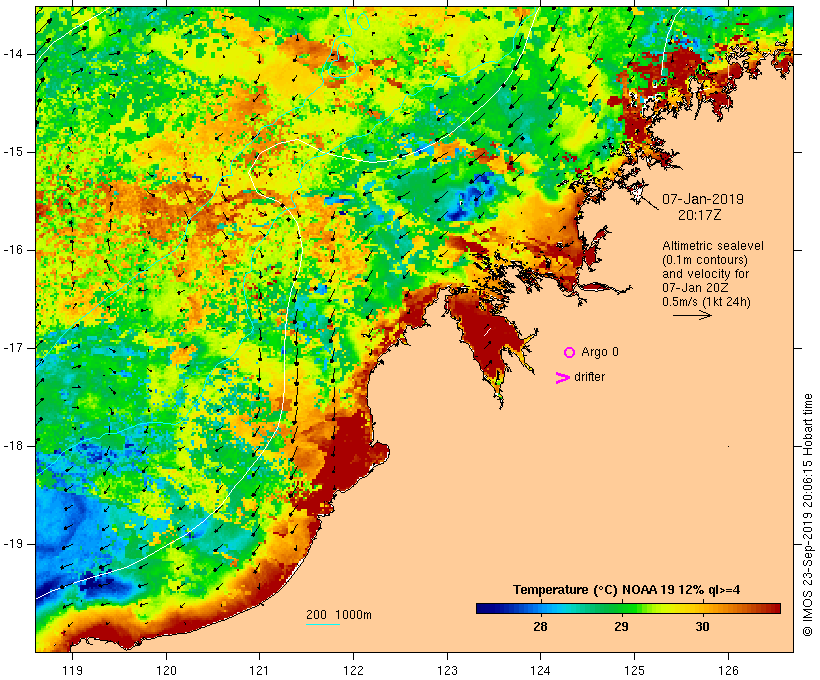Screen dimensions: 820x680
Task: Click the longitude axis label '120'
Action: pos(166,670)
